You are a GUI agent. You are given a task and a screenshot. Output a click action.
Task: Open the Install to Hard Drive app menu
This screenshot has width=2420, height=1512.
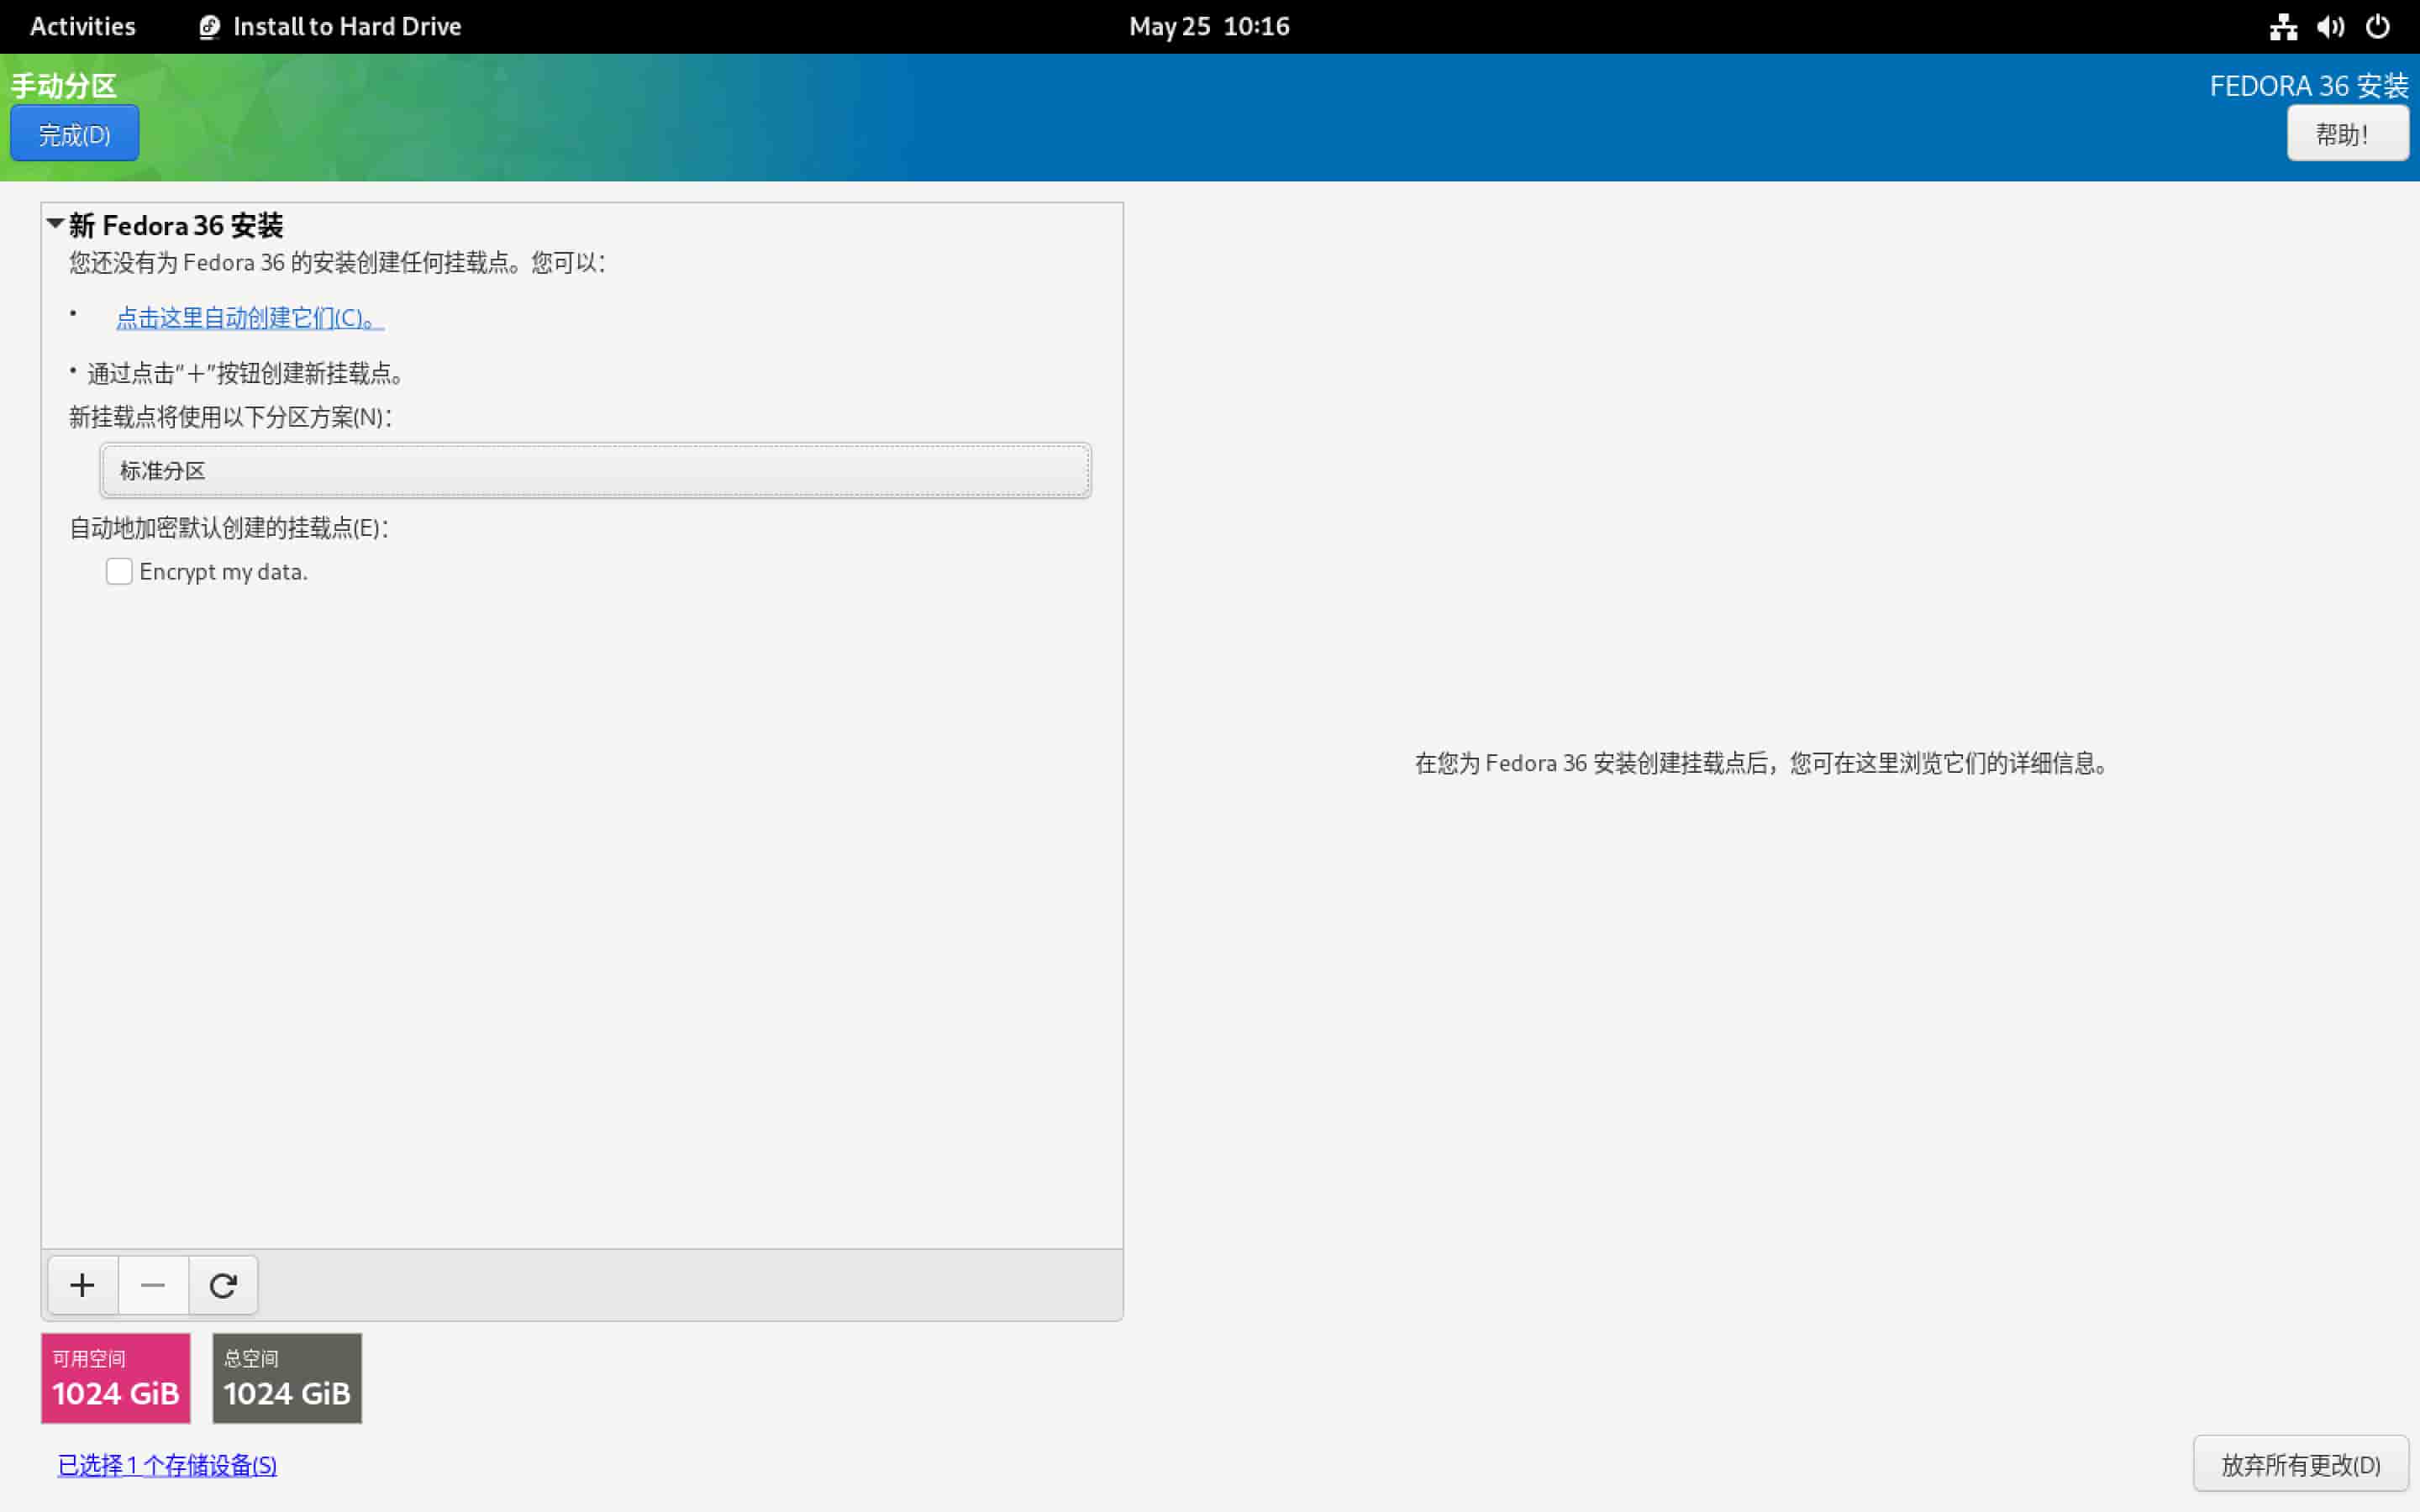330,27
